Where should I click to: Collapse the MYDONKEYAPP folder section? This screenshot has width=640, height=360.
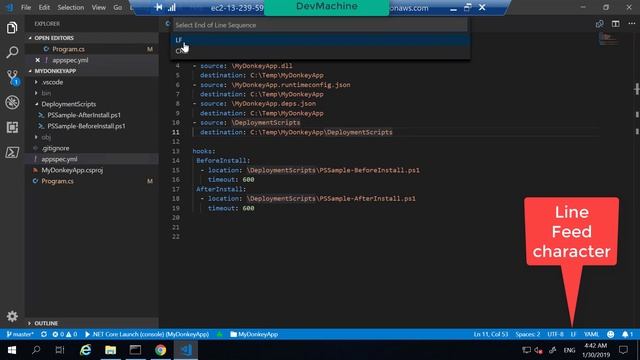(x=55, y=71)
